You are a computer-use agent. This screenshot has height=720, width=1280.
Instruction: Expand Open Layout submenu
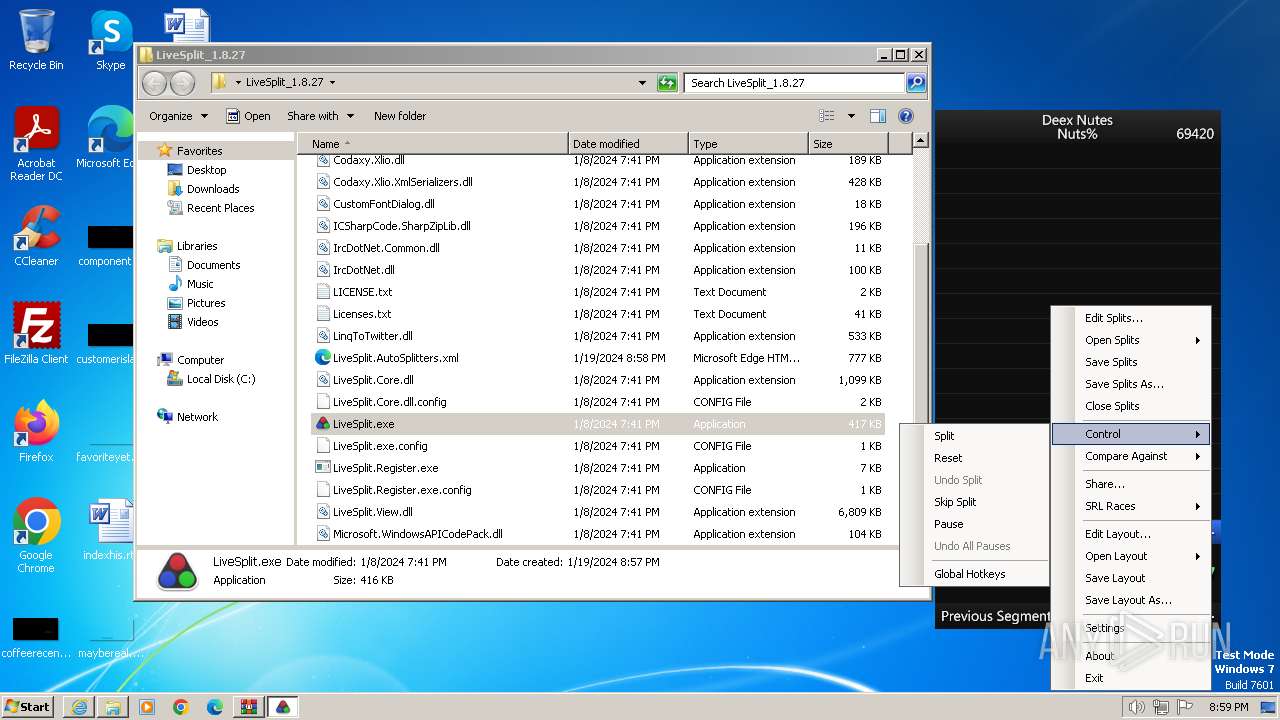tap(1131, 556)
